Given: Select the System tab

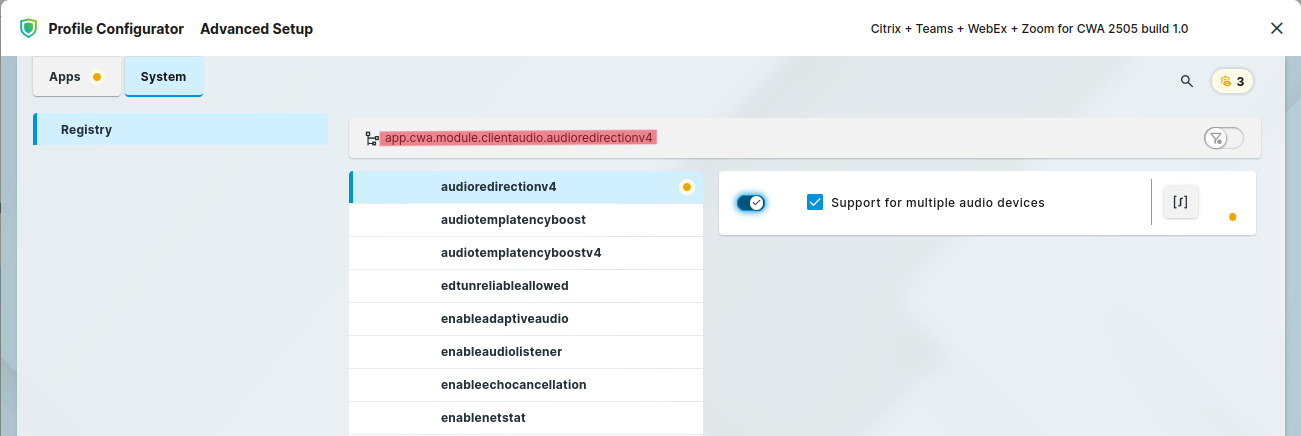Looking at the screenshot, I should (x=163, y=77).
